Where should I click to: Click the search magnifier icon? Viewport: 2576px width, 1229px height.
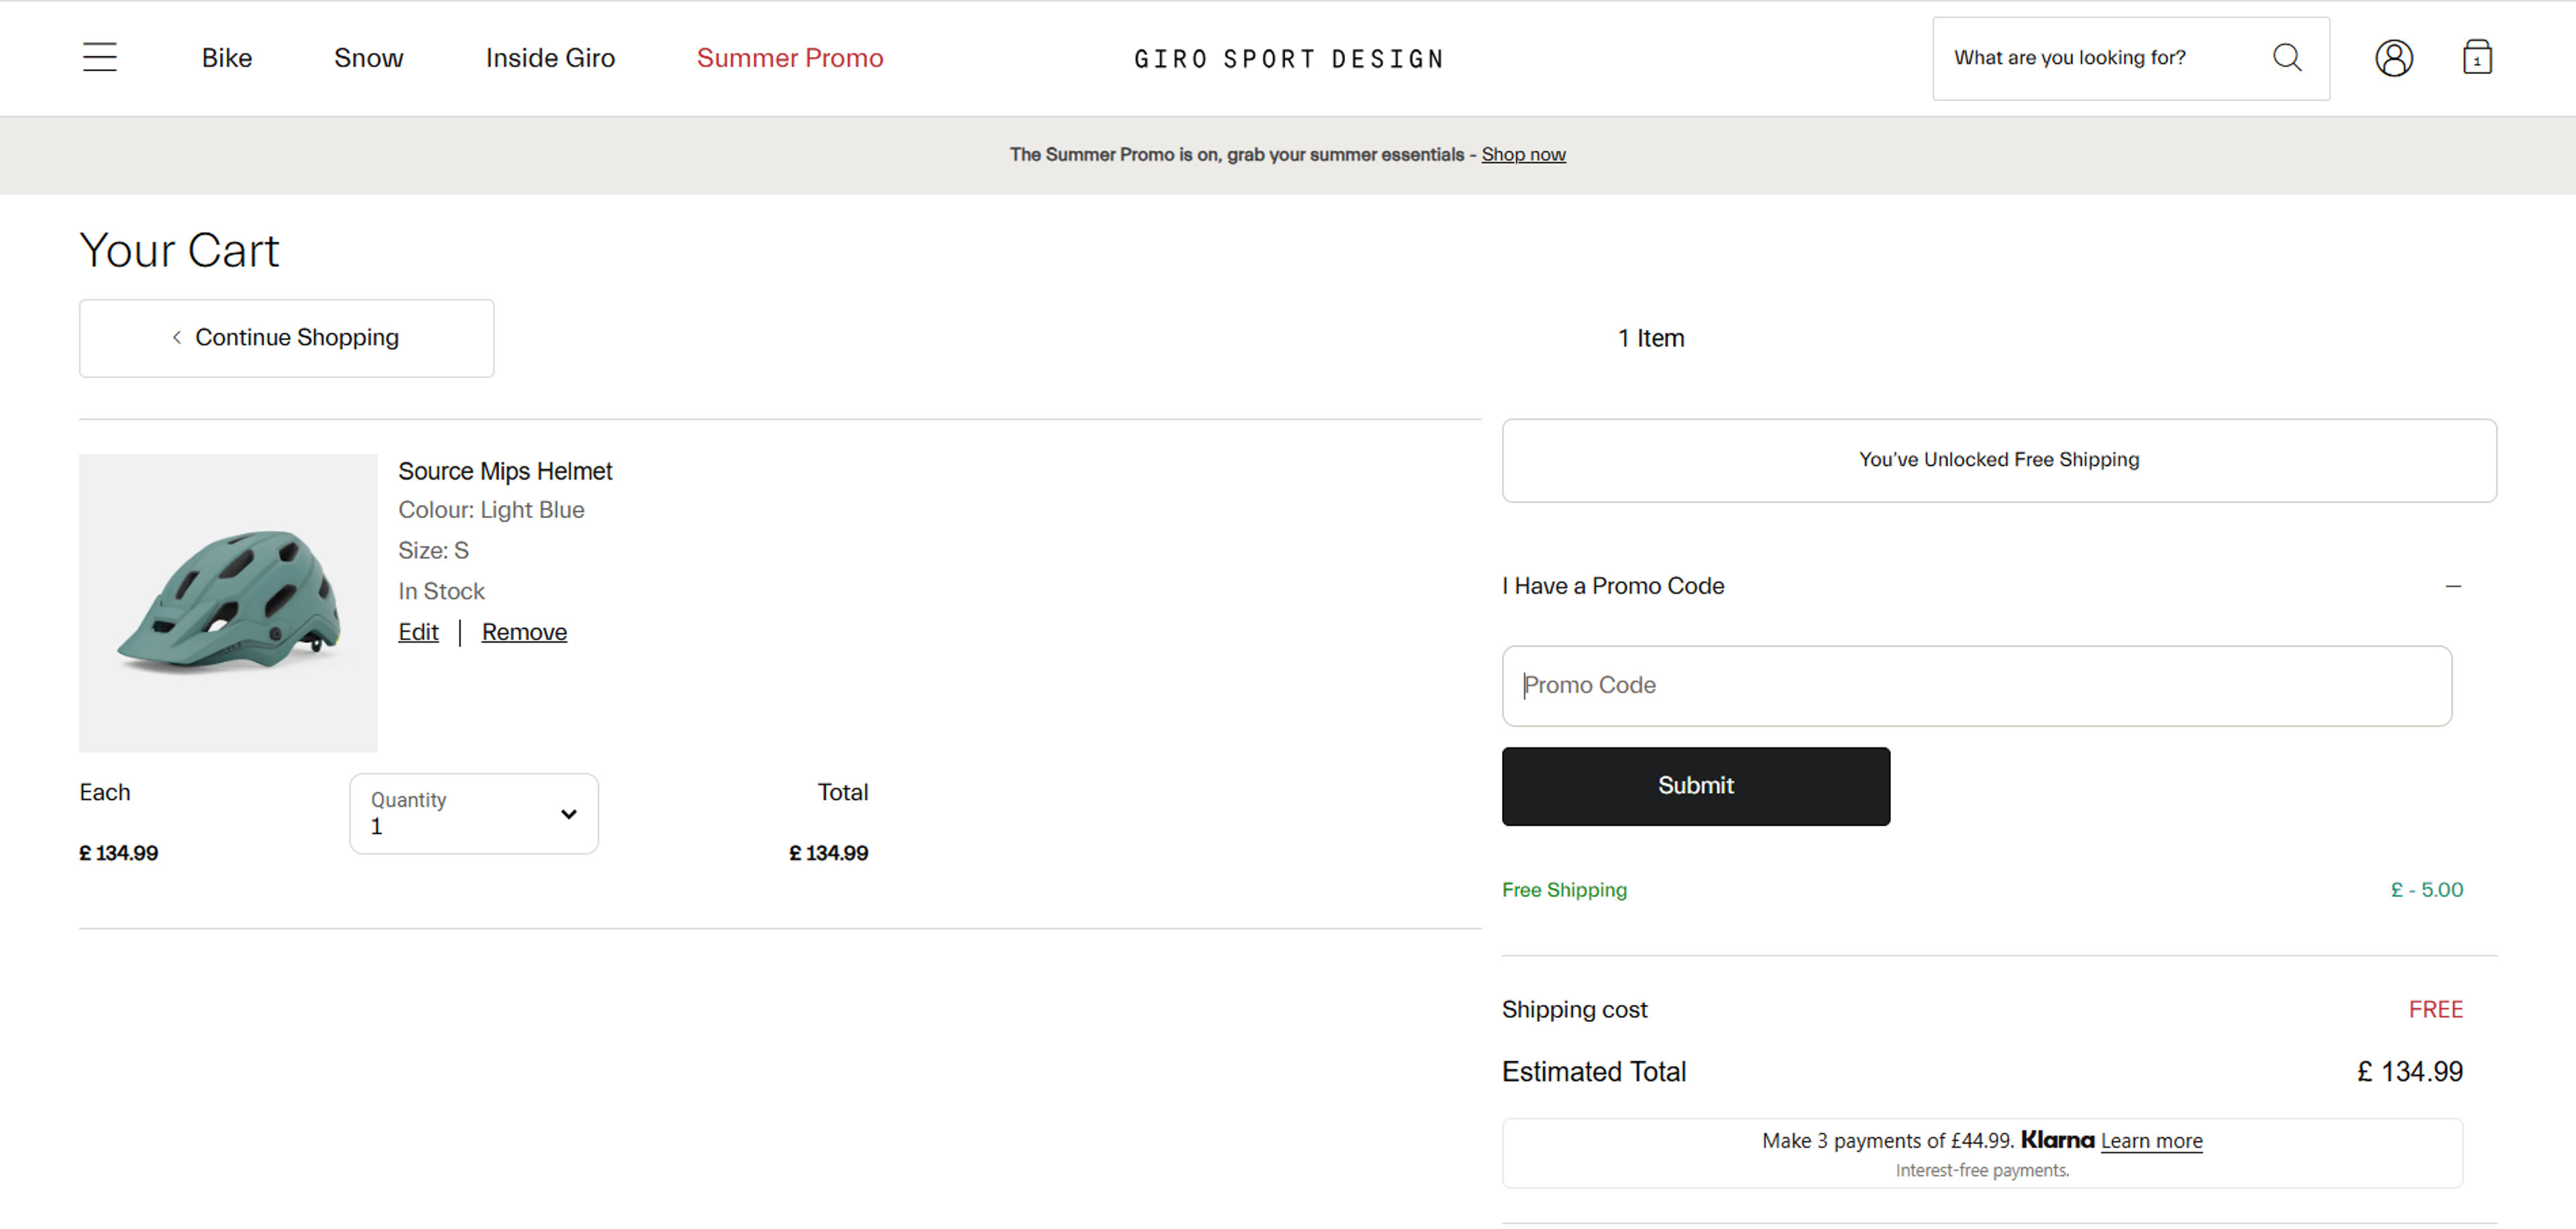point(2287,57)
